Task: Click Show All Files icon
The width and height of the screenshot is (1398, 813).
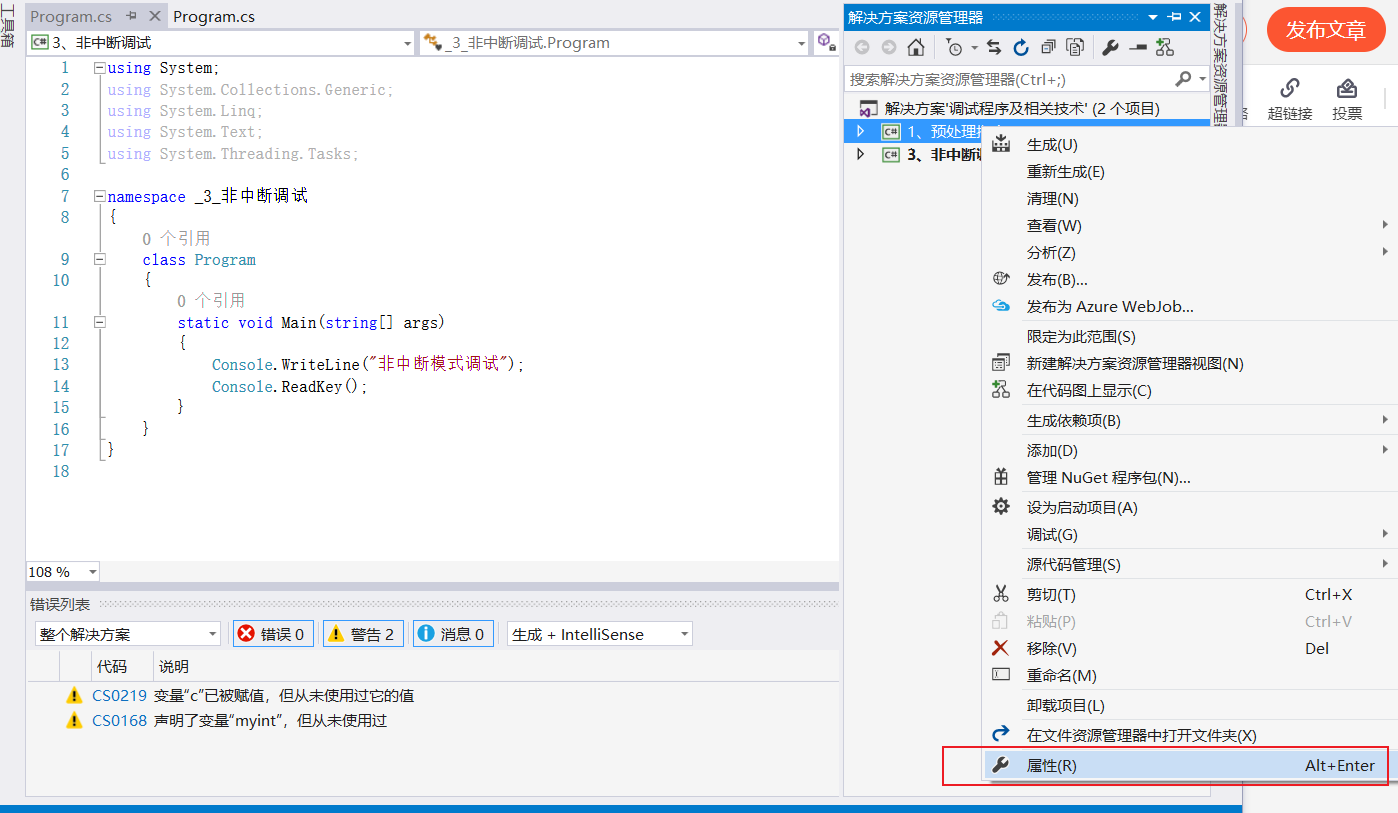Action: point(1075,47)
